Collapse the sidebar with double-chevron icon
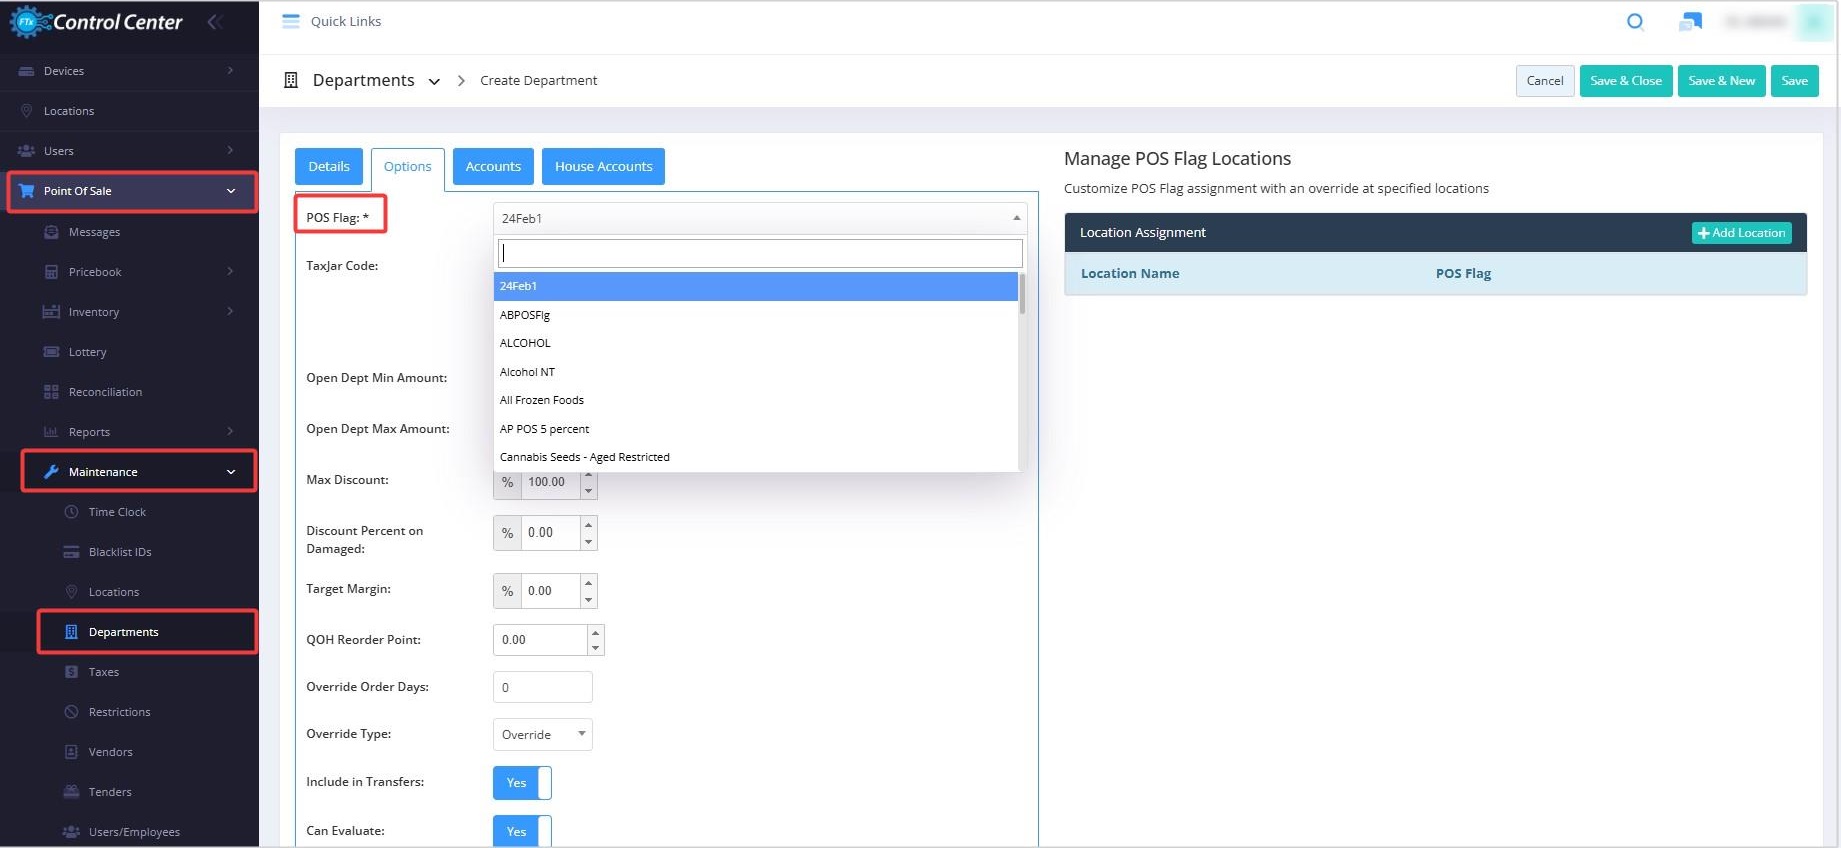The height and width of the screenshot is (848, 1841). click(x=214, y=21)
